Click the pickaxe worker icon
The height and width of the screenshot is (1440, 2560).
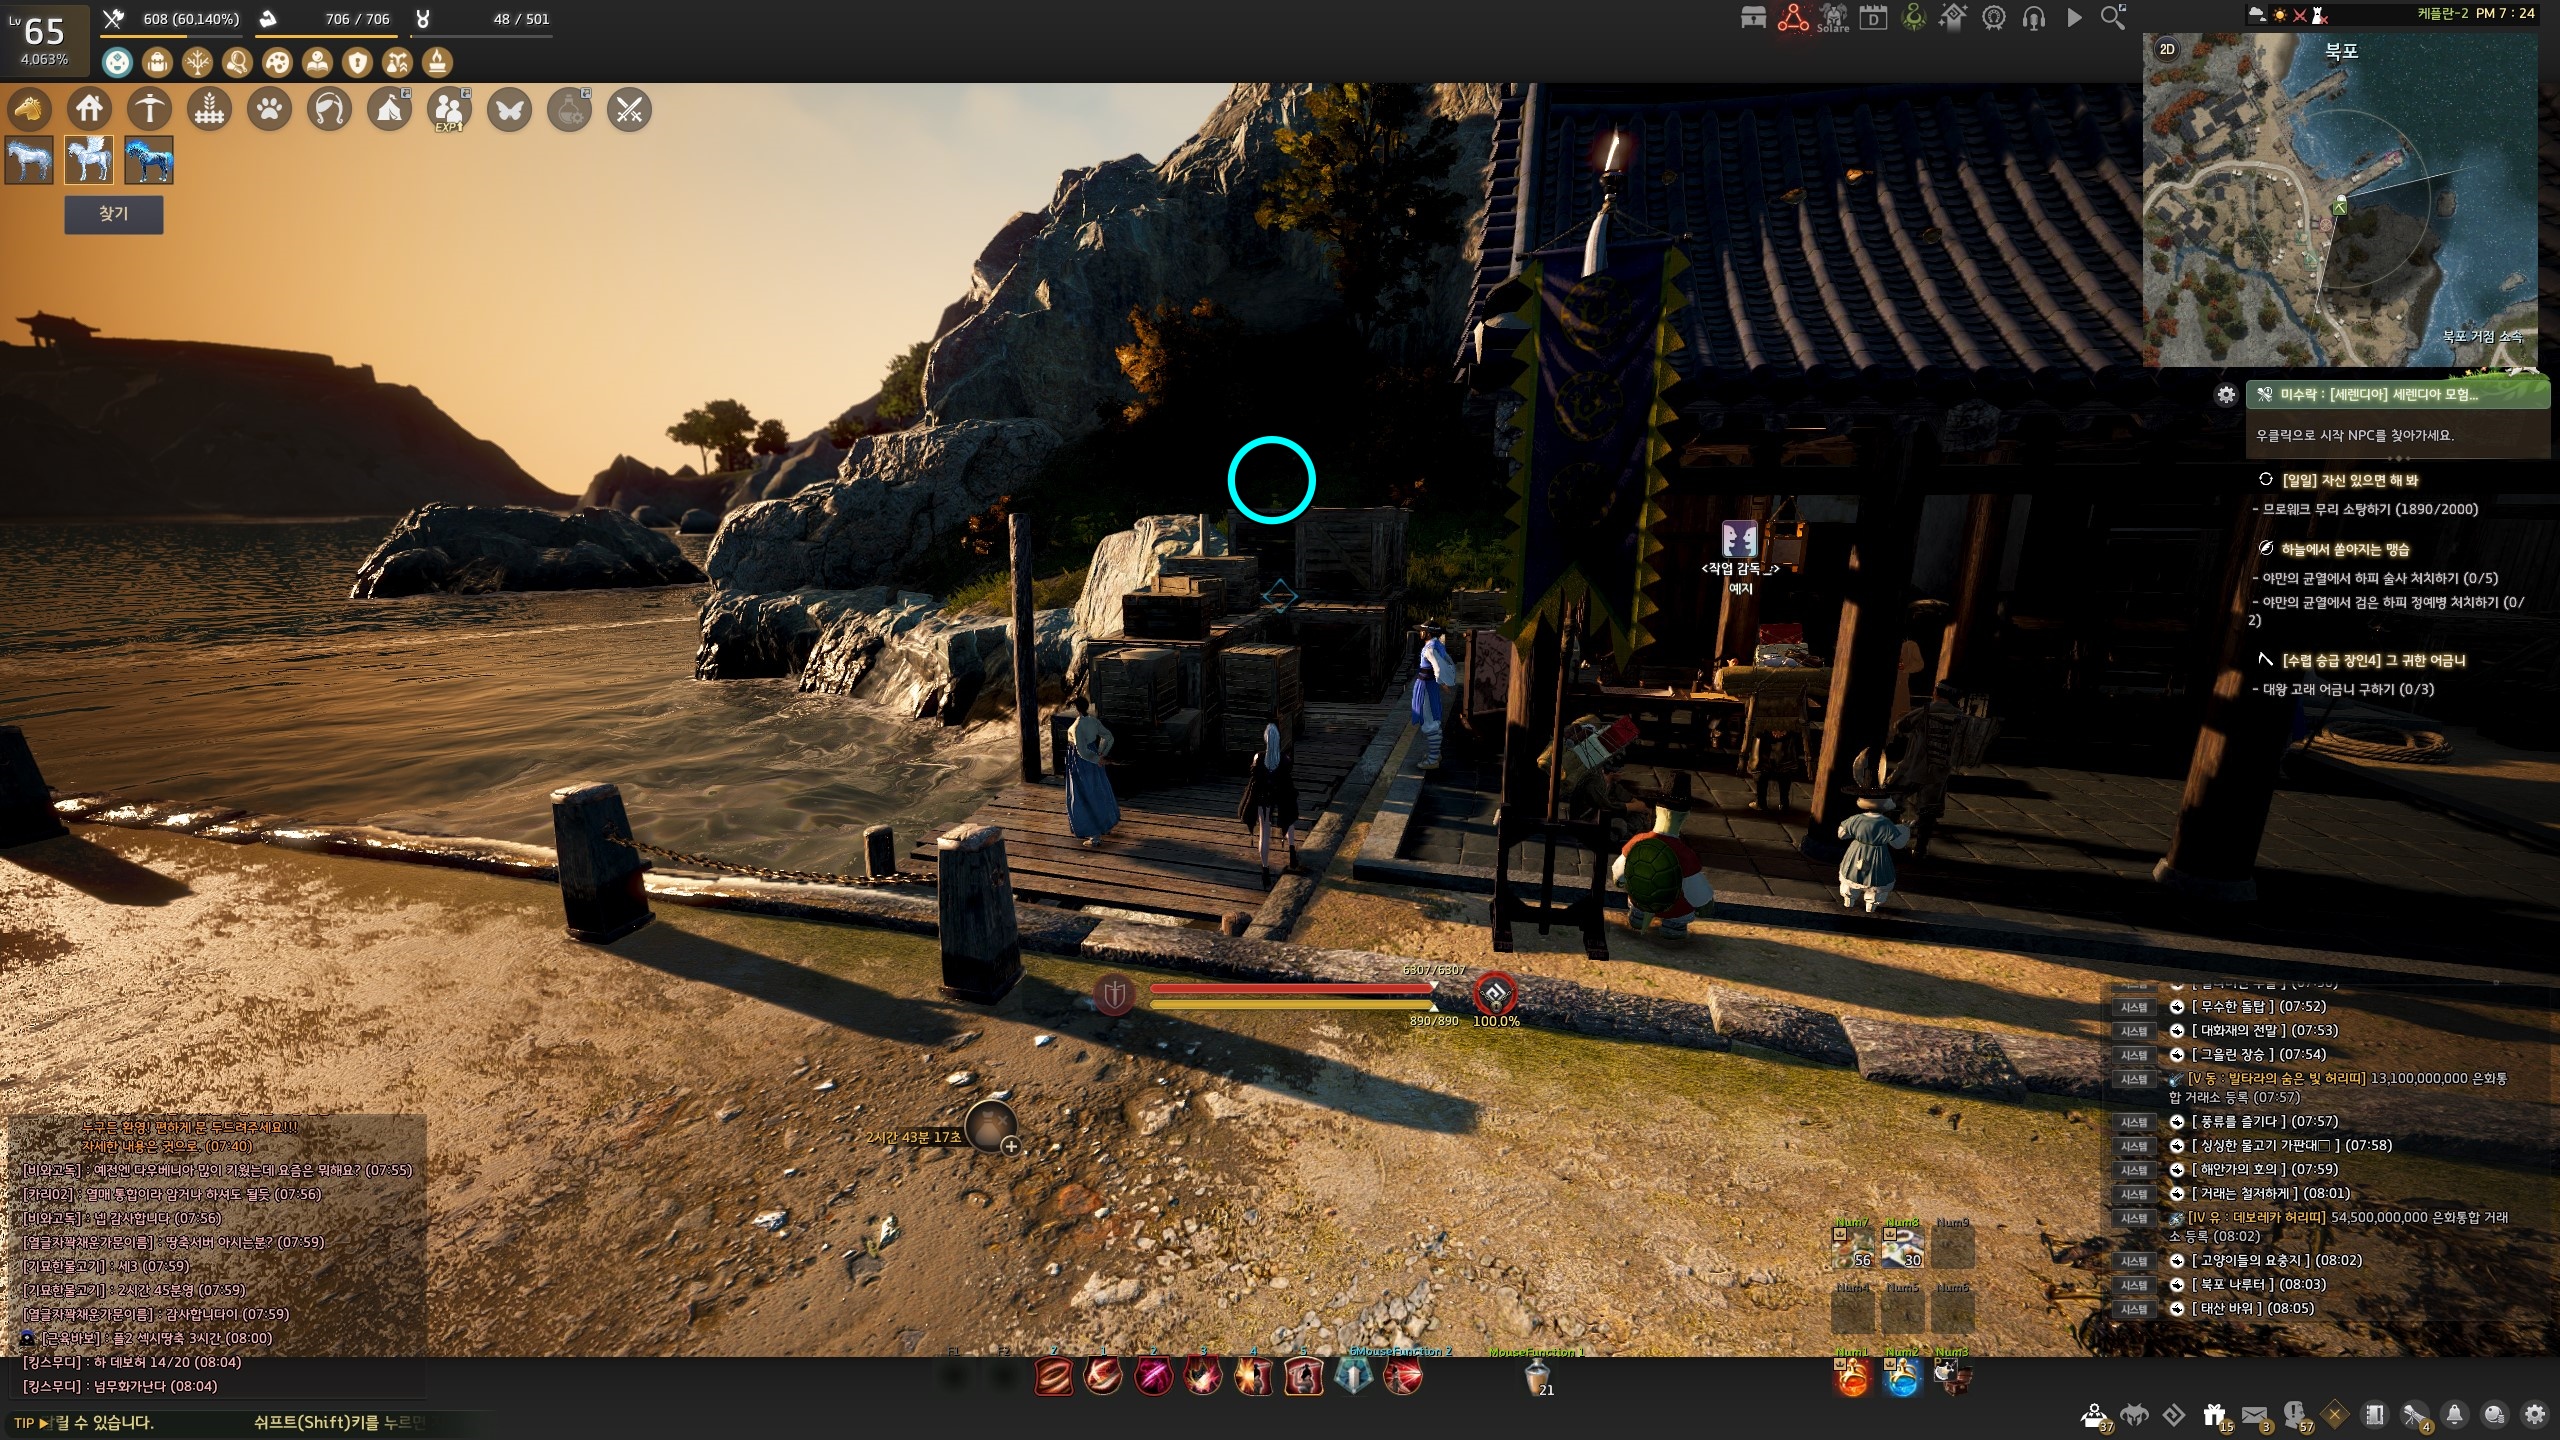point(149,109)
